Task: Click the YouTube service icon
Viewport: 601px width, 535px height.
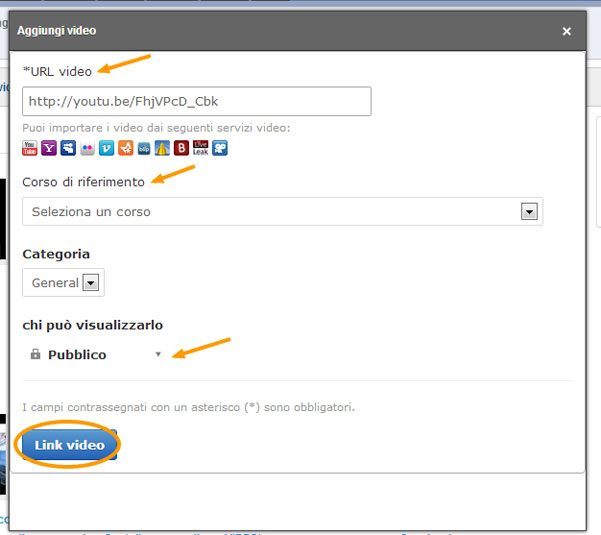Action: [30, 148]
